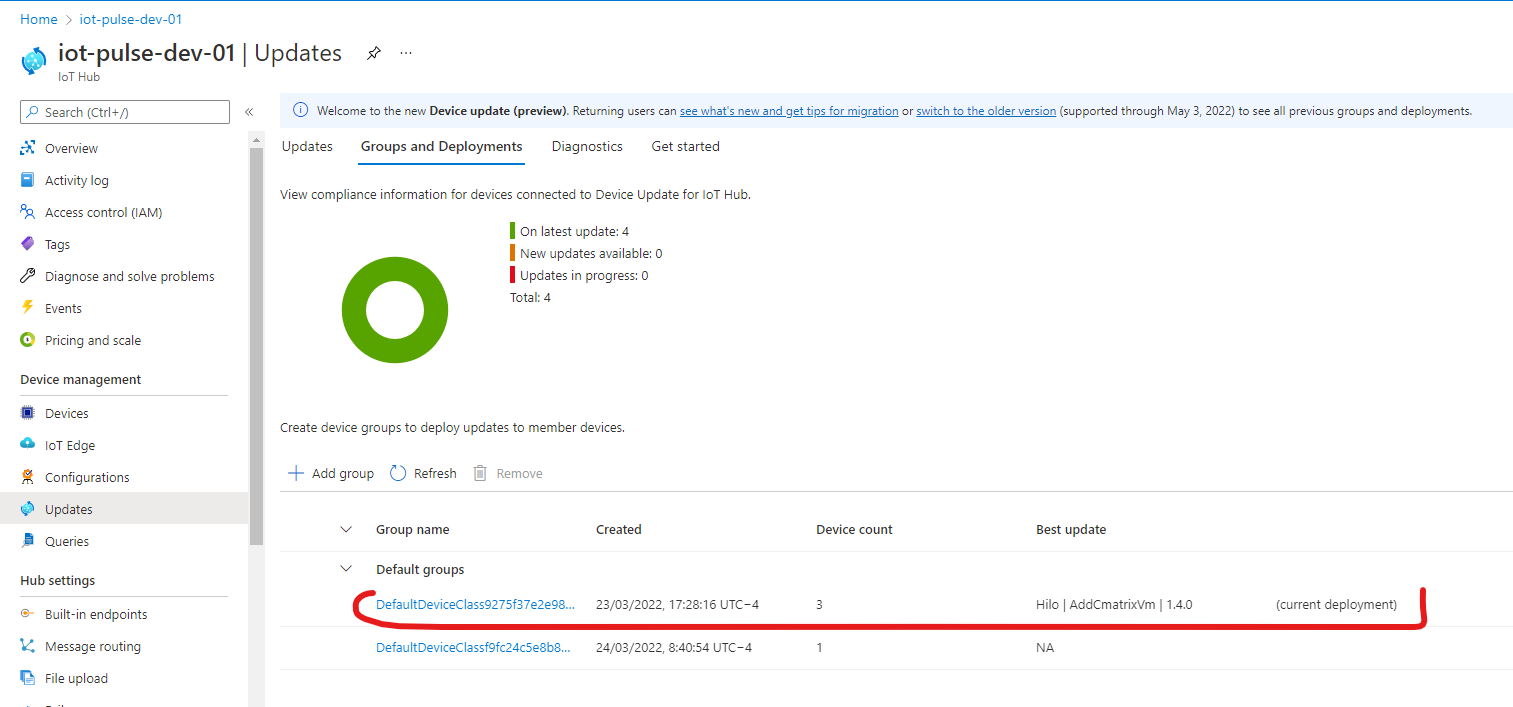1513x707 pixels.
Task: Open the File upload settings
Action: pos(75,677)
